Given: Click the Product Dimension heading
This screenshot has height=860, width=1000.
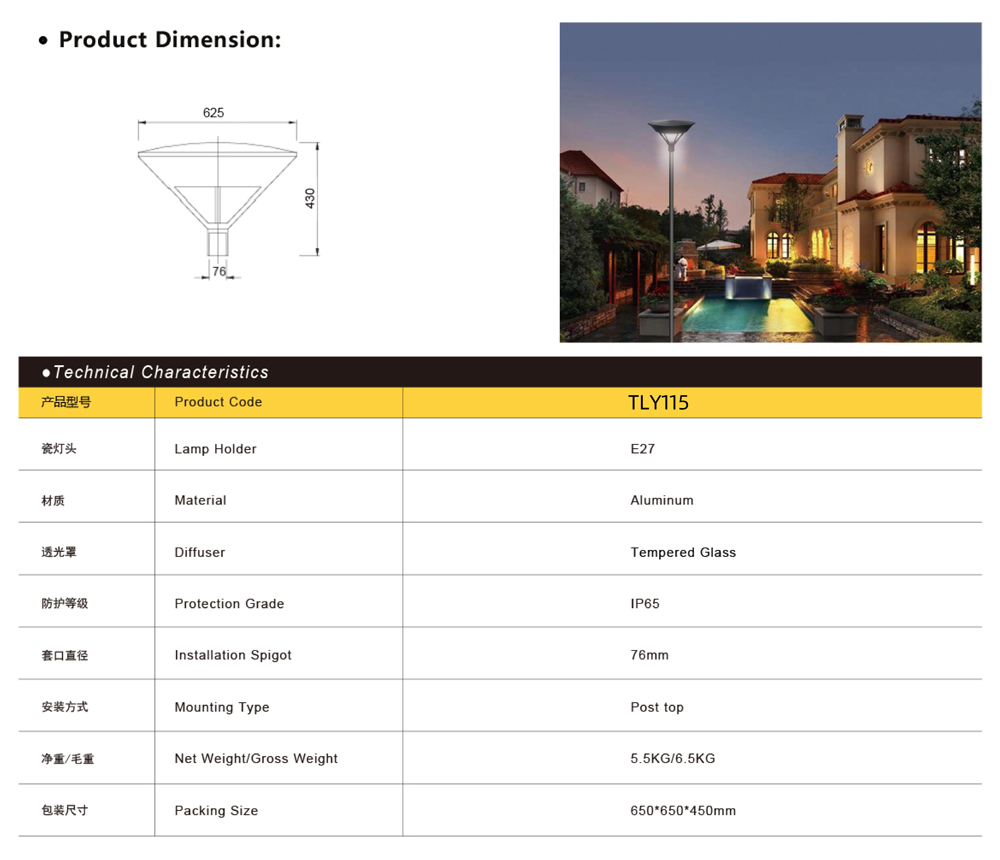Looking at the screenshot, I should [x=169, y=40].
